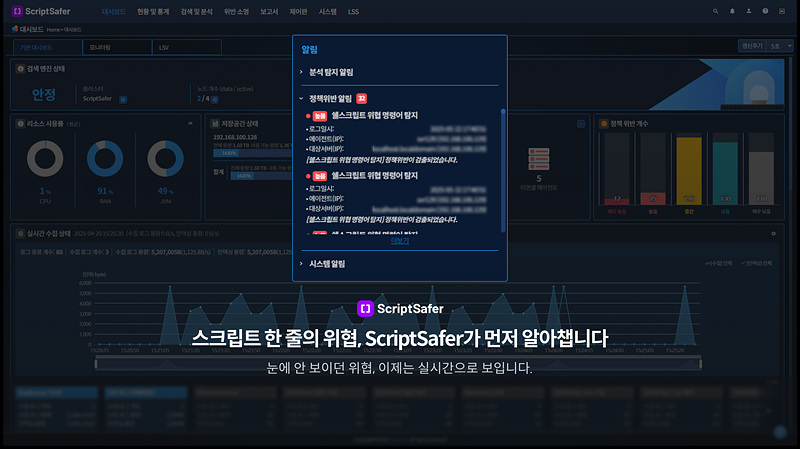Click the RAM donut chart
This screenshot has height=449, width=800.
pos(105,159)
